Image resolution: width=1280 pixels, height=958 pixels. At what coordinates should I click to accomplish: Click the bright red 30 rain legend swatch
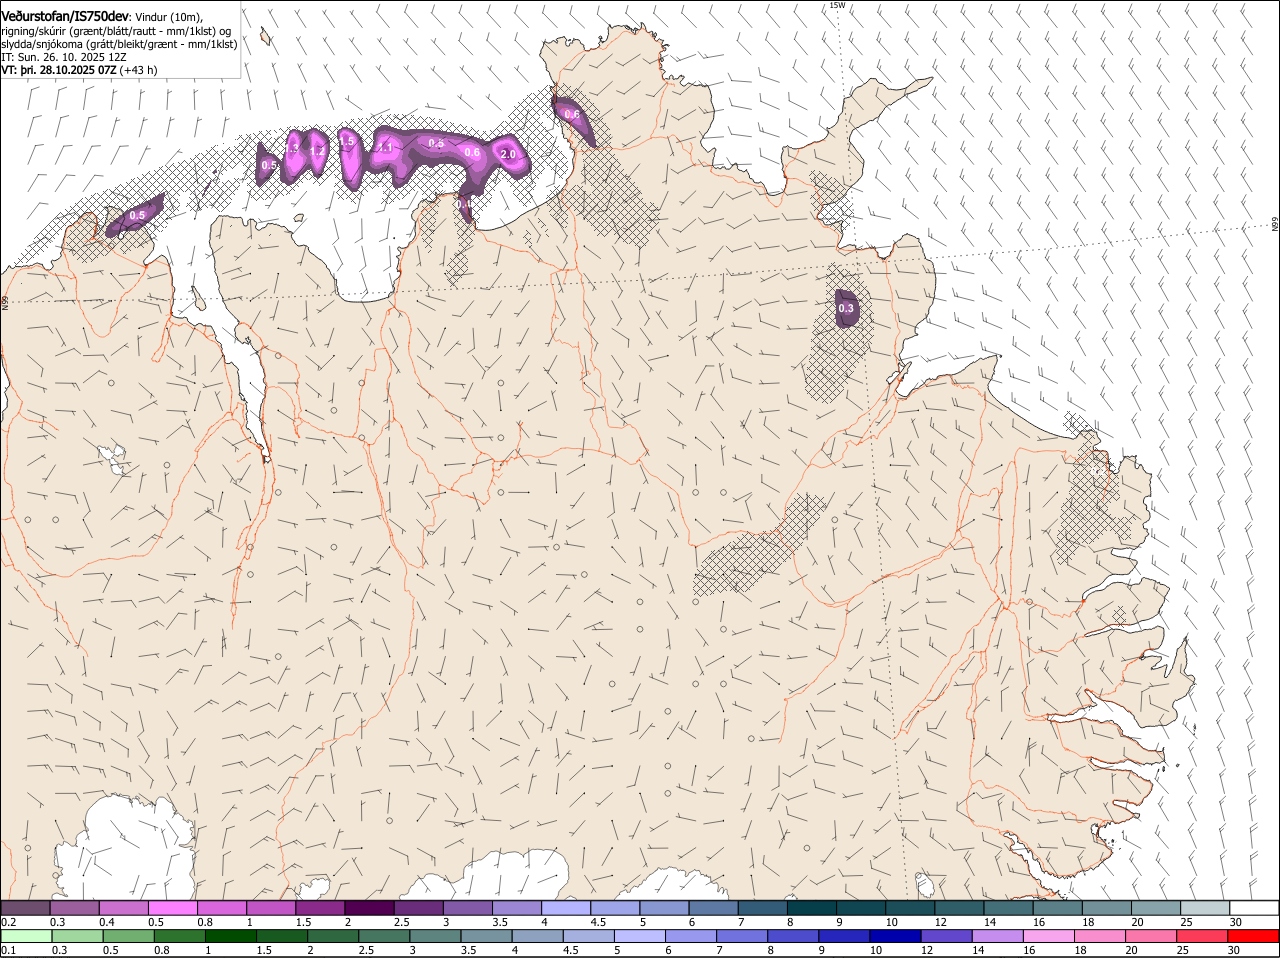[x=1254, y=936]
